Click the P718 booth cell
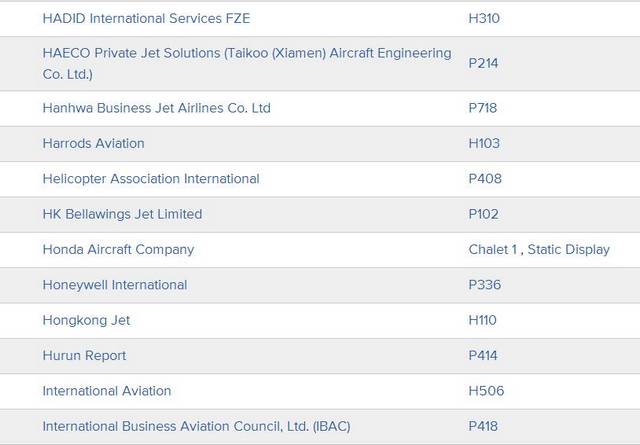The image size is (640, 445). 482,108
